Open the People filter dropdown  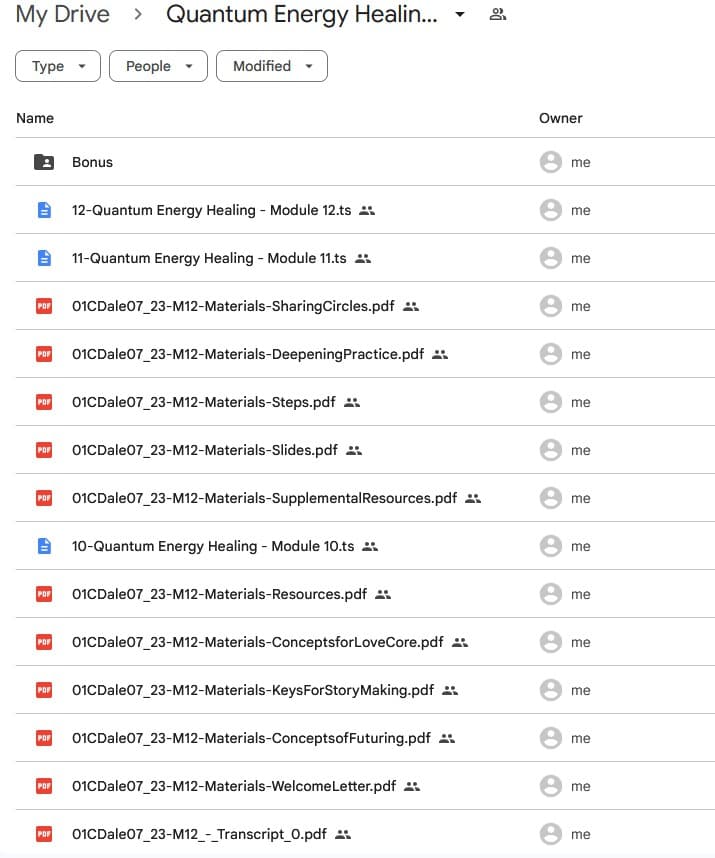(x=158, y=66)
